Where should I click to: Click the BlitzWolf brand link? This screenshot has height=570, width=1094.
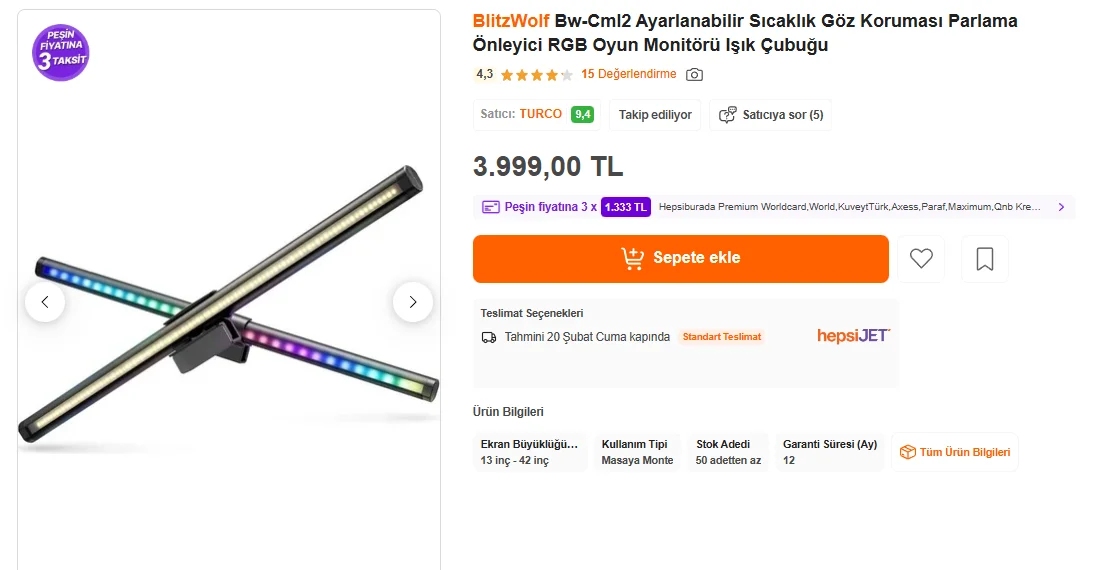tap(512, 21)
